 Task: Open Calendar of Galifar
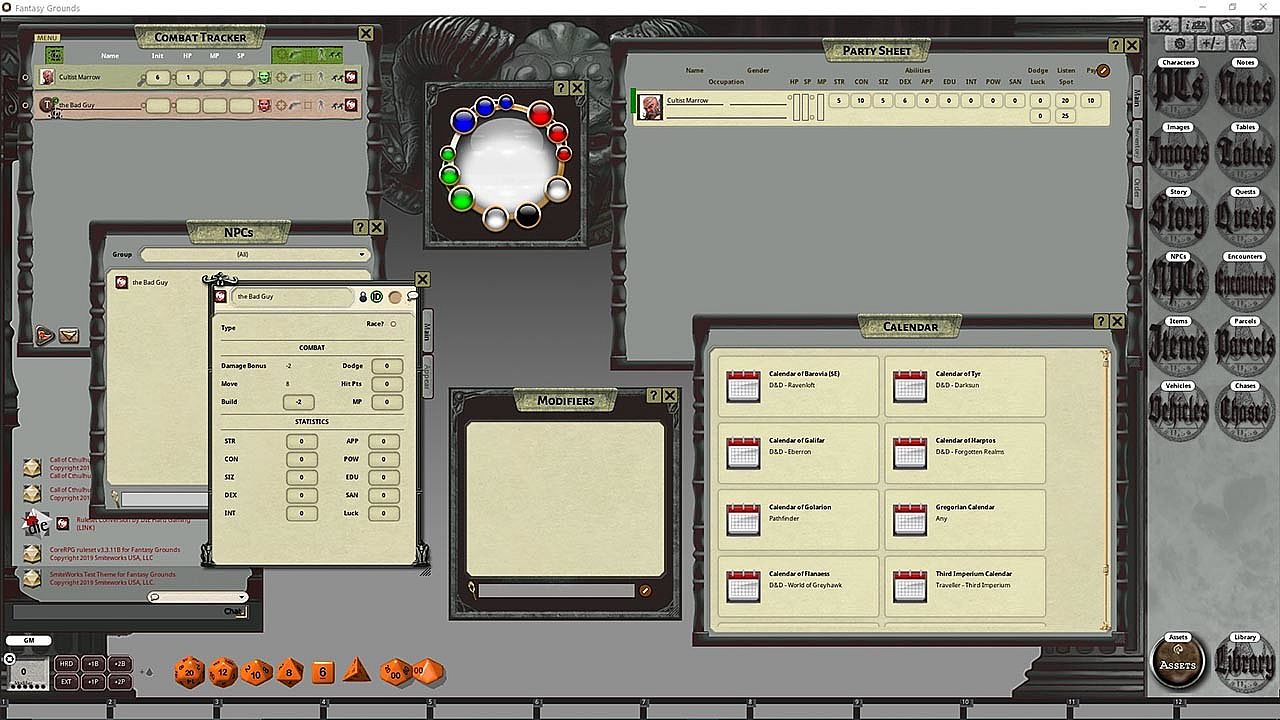tap(798, 453)
